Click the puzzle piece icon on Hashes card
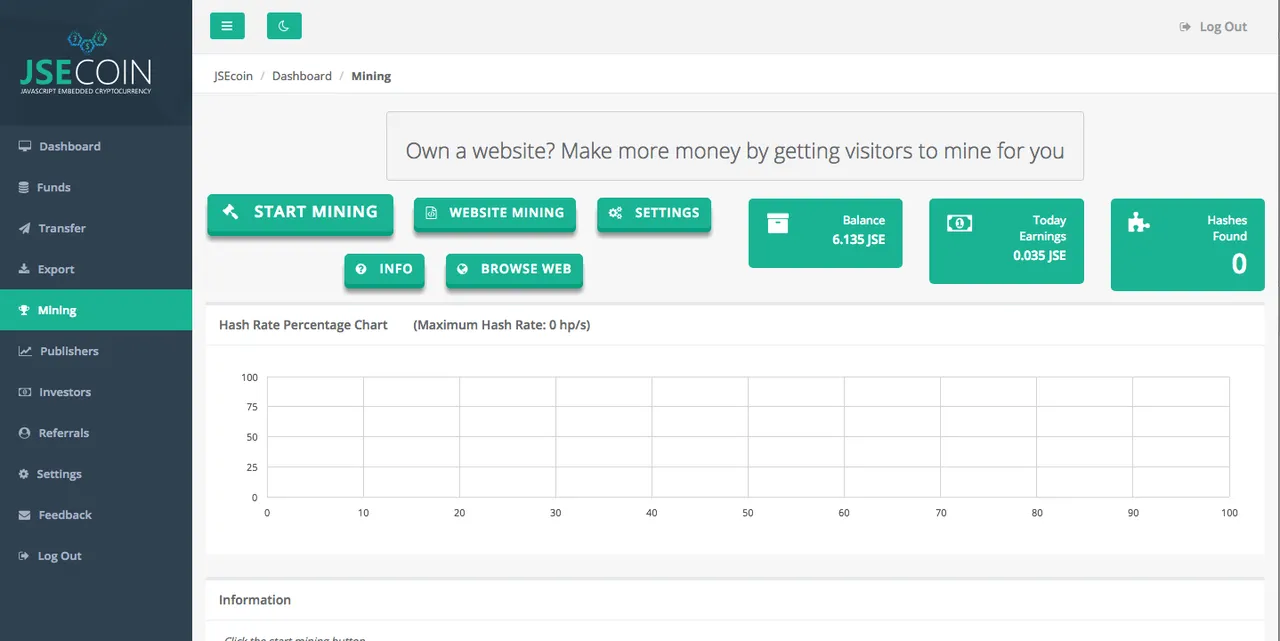This screenshot has width=1280, height=641. pos(1139,223)
